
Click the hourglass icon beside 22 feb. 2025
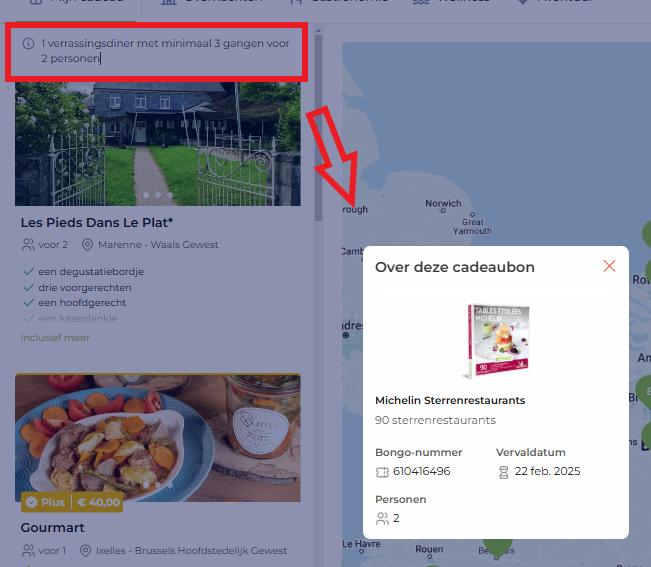(503, 472)
